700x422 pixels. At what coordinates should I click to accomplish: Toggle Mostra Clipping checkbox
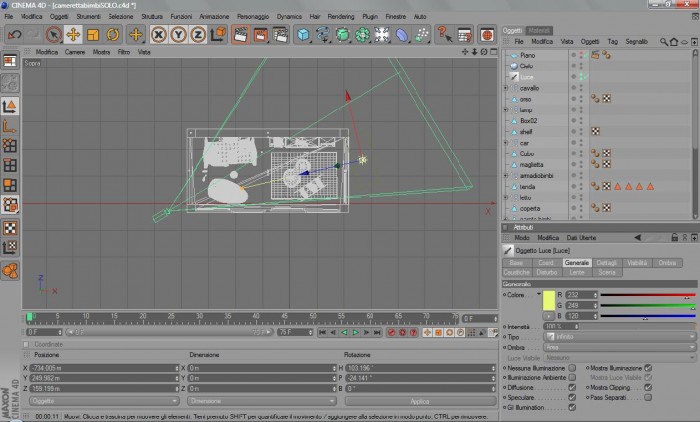tap(648, 388)
